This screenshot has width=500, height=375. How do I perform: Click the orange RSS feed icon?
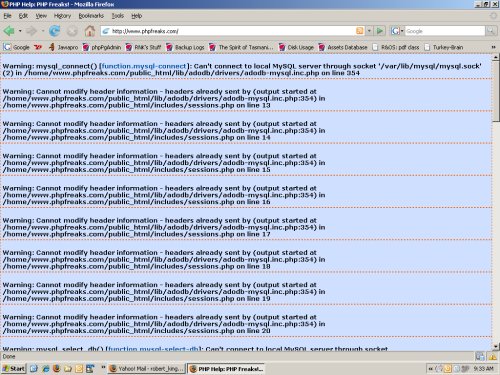pyautogui.click(x=360, y=31)
